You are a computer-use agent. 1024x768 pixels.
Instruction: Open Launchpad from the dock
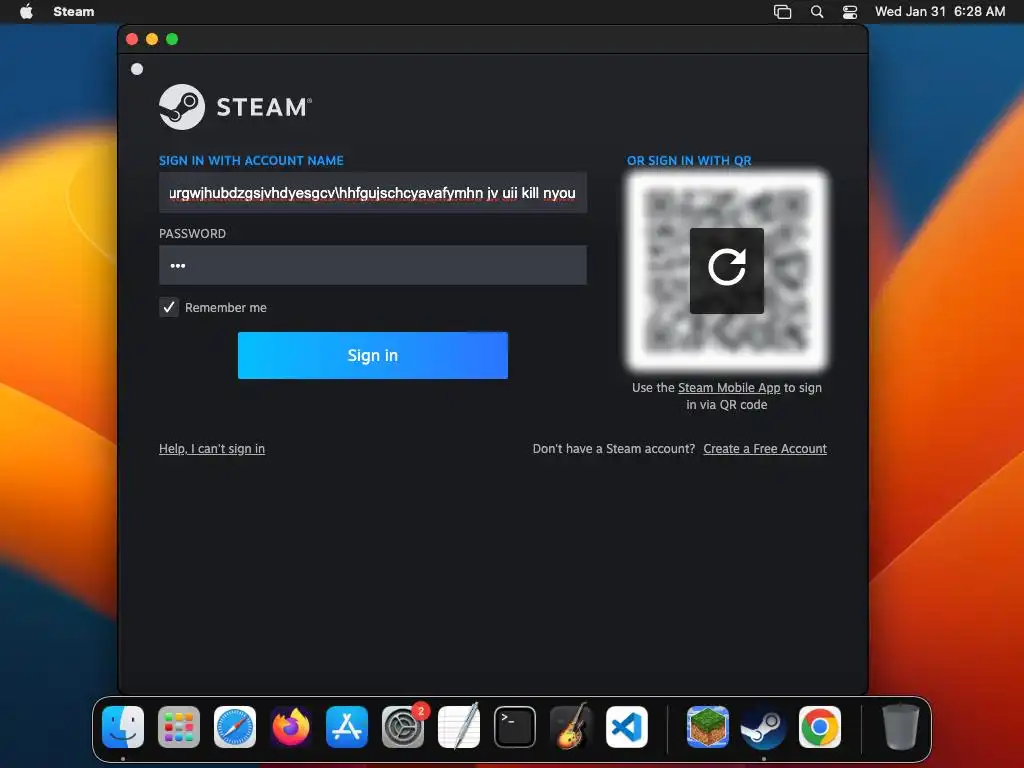click(x=179, y=727)
